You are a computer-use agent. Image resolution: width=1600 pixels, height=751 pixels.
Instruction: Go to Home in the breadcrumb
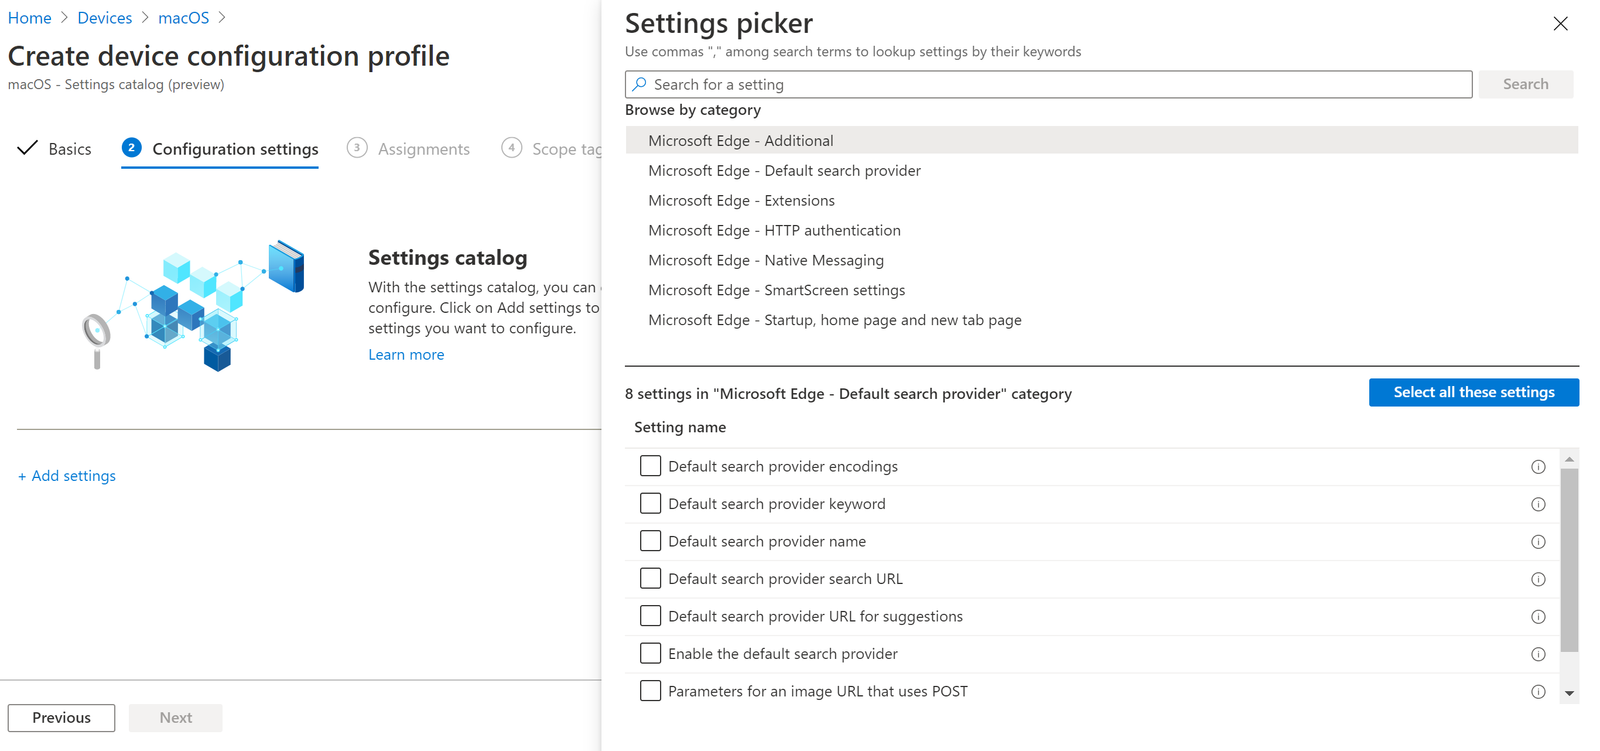point(30,18)
